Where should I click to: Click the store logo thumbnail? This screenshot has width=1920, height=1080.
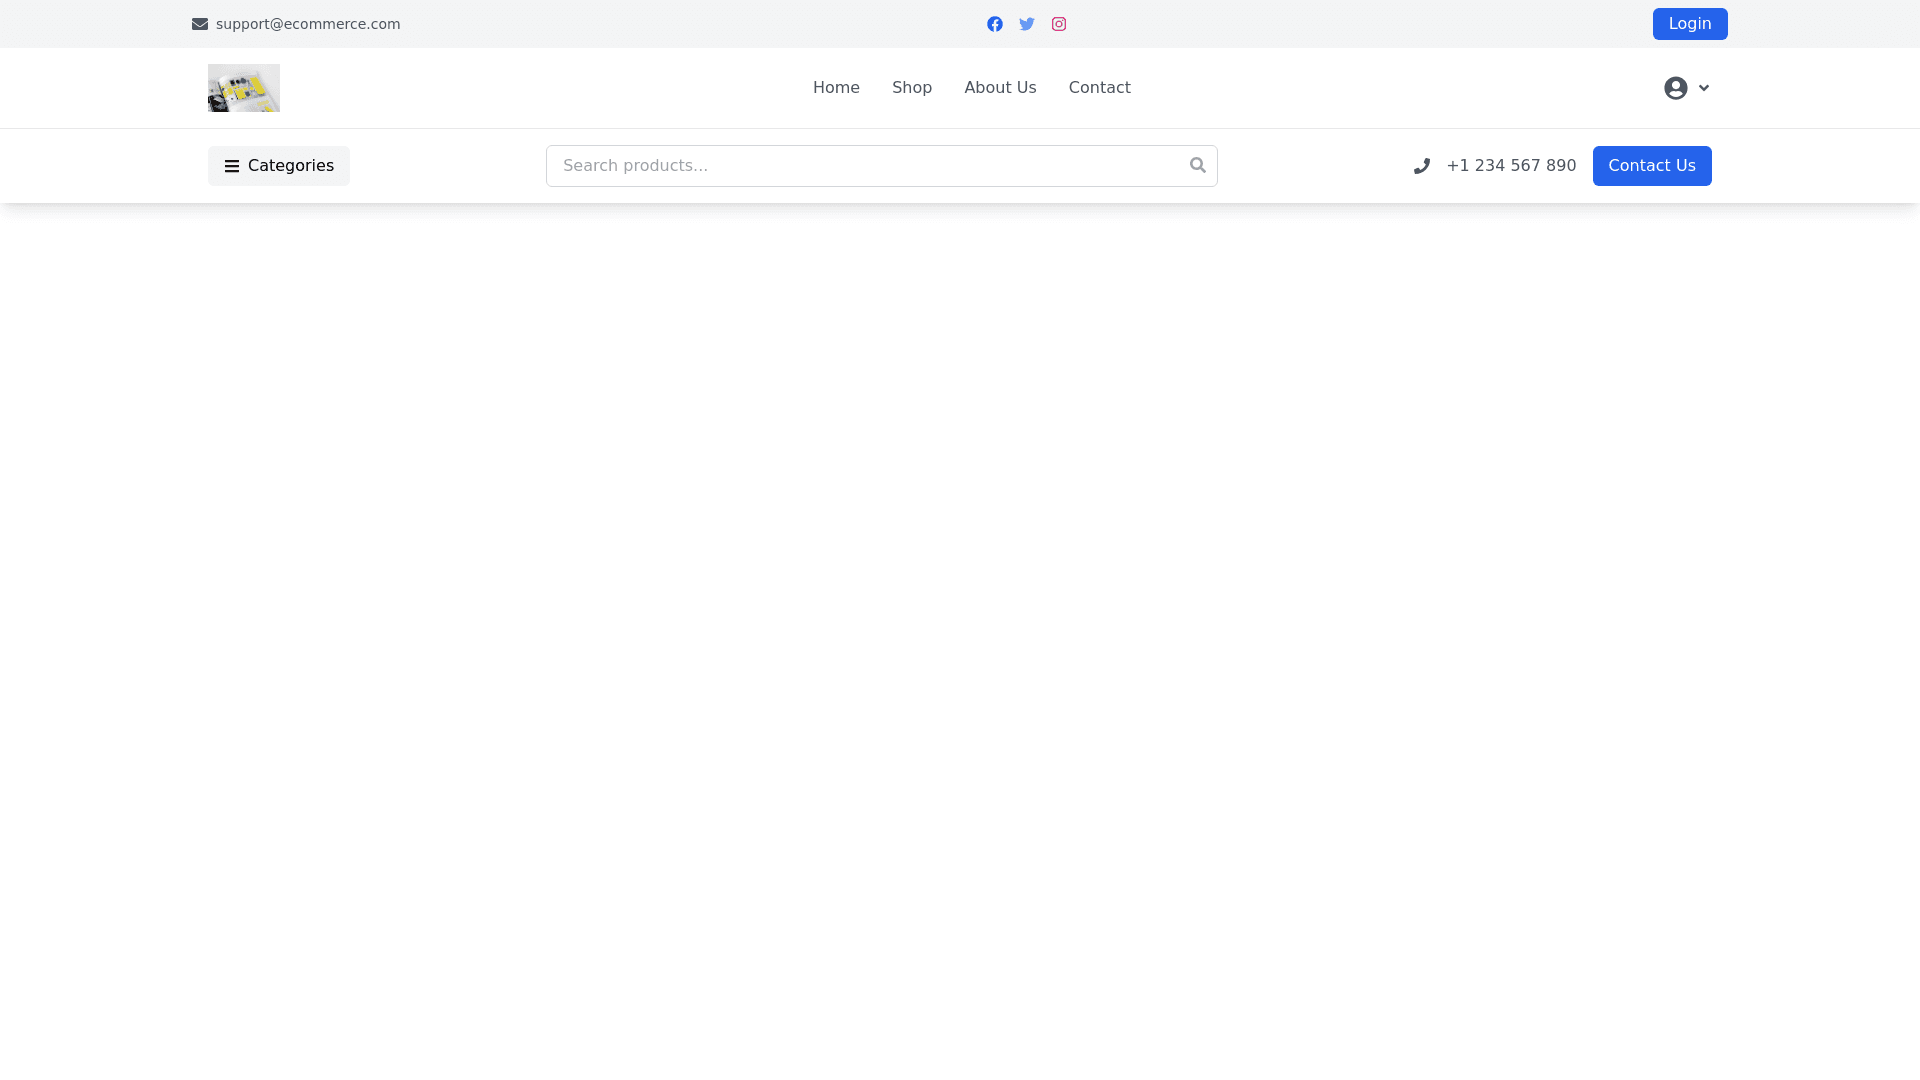tap(244, 88)
